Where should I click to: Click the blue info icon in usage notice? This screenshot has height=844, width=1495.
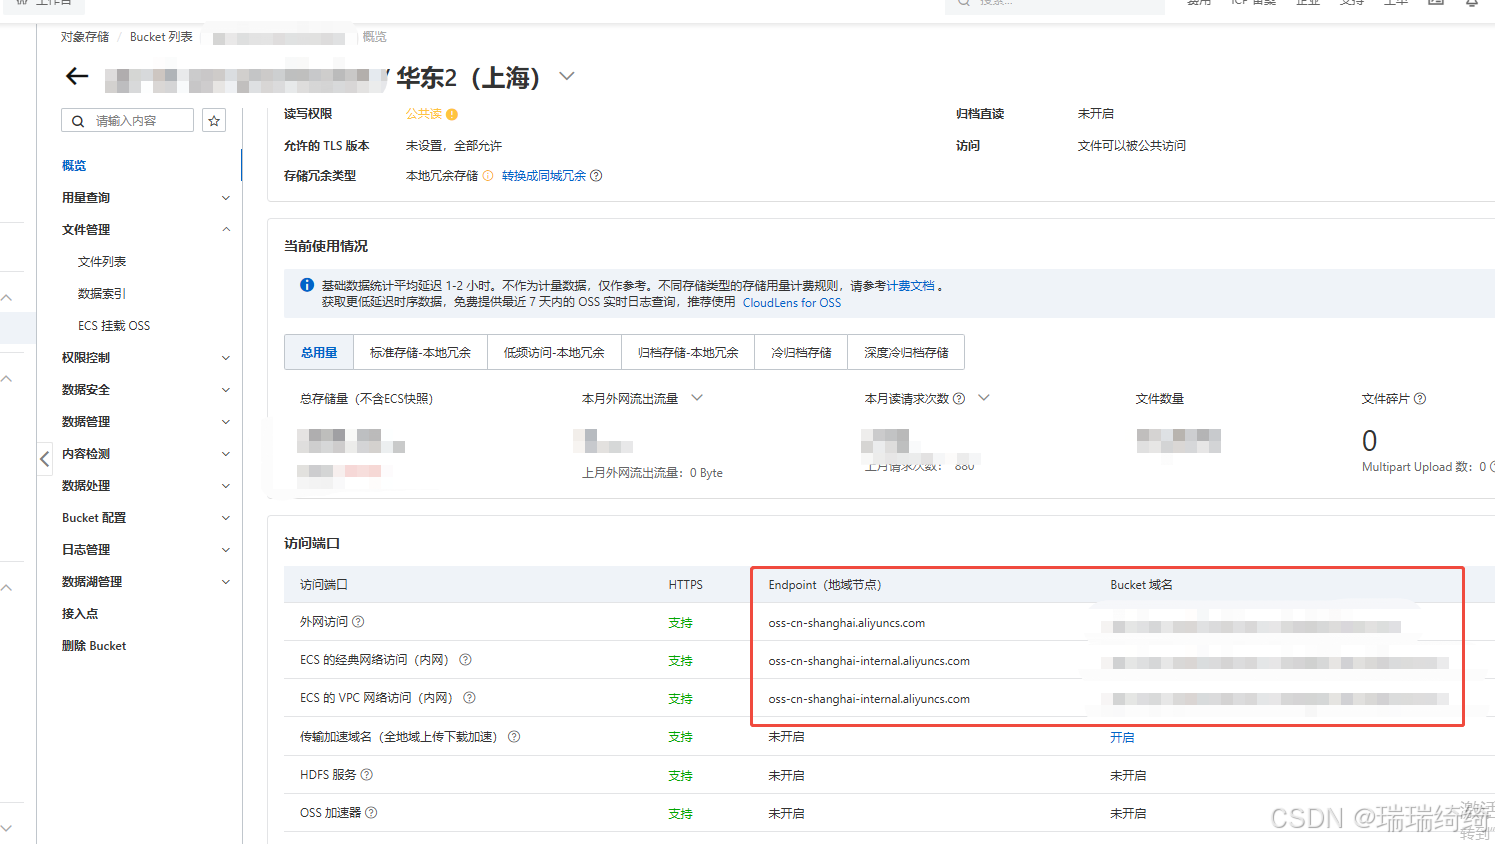[307, 285]
